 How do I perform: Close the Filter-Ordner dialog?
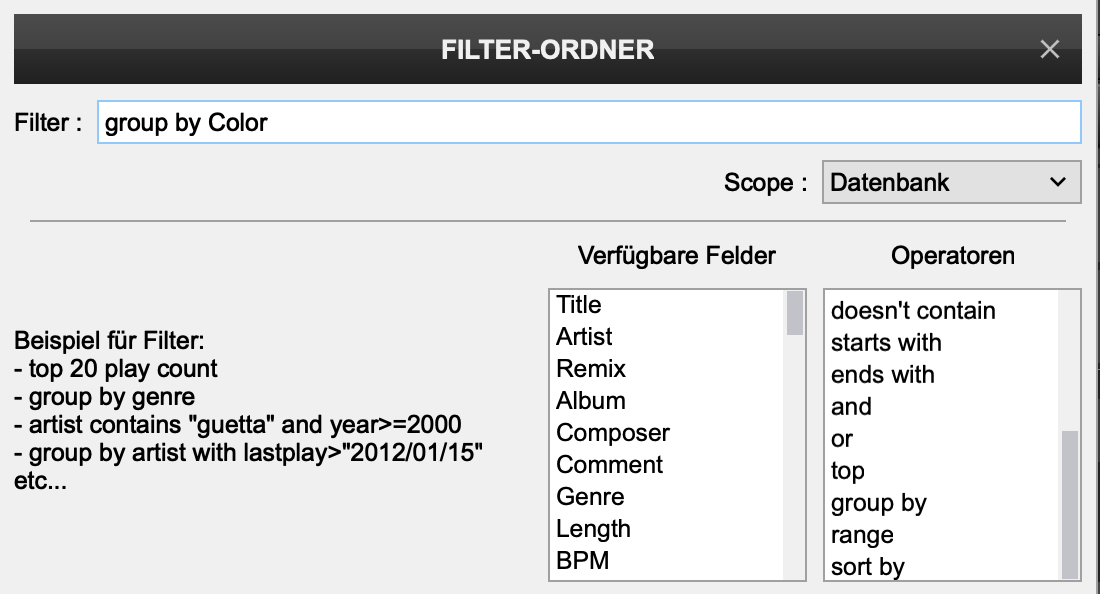point(1049,49)
